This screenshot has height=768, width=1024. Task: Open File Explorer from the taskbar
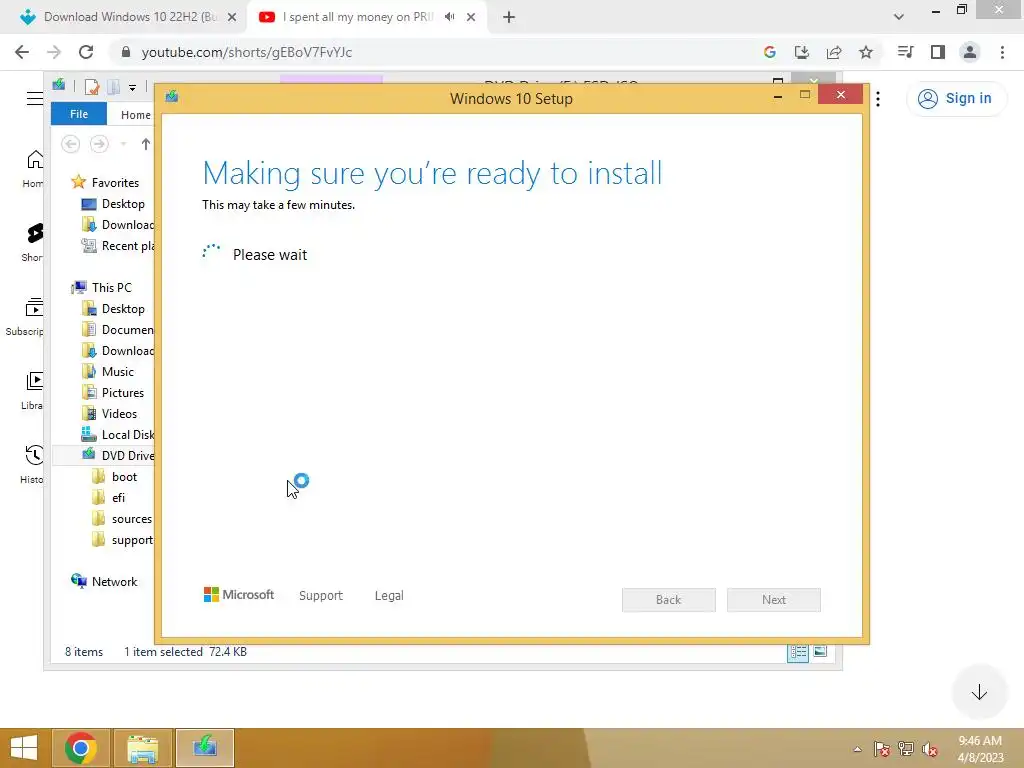pyautogui.click(x=142, y=748)
